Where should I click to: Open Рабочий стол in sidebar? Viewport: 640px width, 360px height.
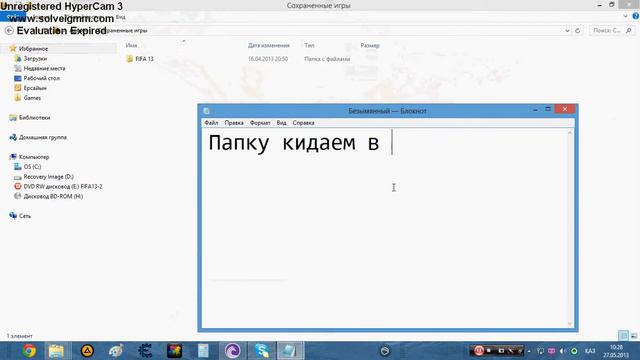click(41, 78)
